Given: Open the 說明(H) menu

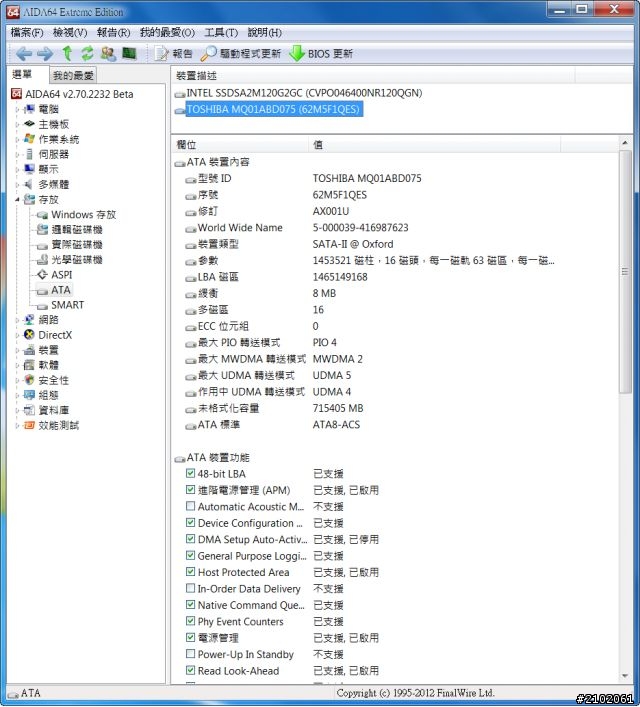Looking at the screenshot, I should coord(265,32).
